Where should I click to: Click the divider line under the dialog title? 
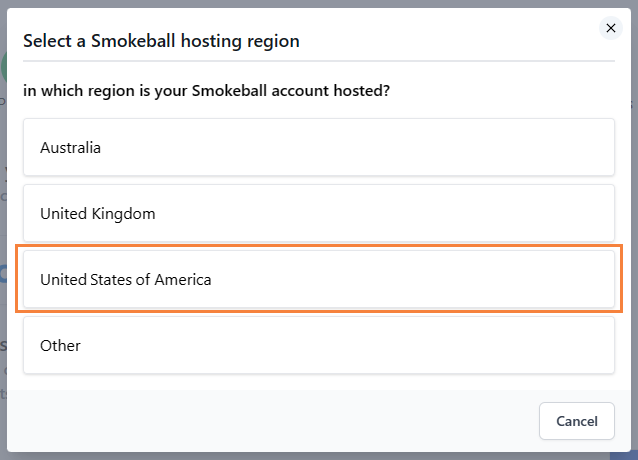pos(319,61)
